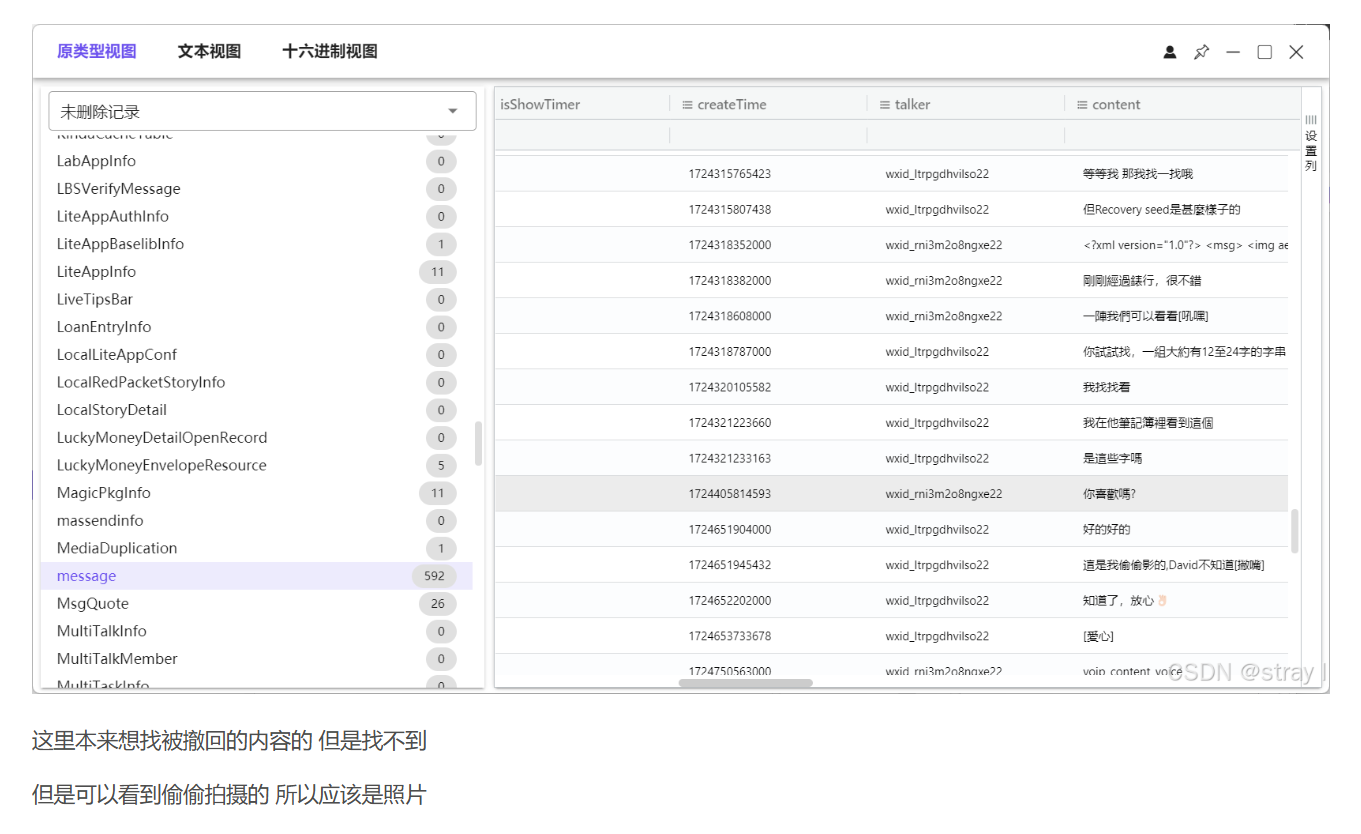Pin the window using the pin icon

pyautogui.click(x=1201, y=51)
